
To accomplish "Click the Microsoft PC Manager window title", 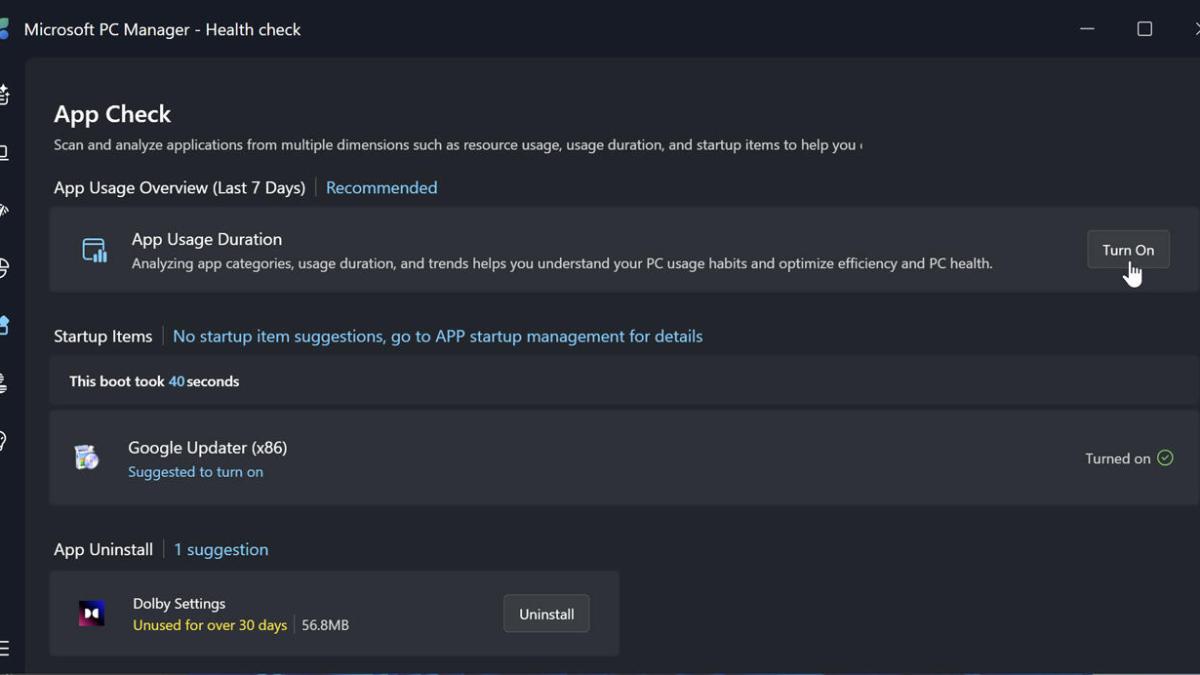I will click(162, 30).
